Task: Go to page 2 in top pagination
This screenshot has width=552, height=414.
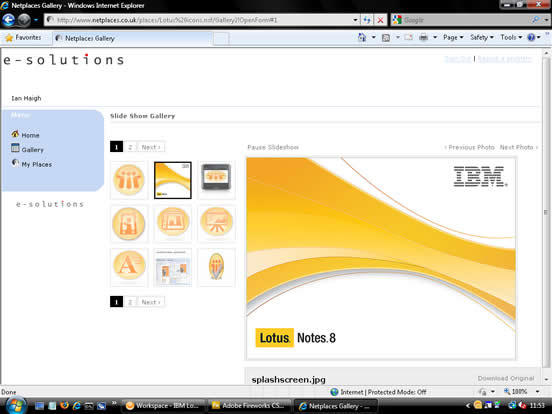Action: [130, 147]
